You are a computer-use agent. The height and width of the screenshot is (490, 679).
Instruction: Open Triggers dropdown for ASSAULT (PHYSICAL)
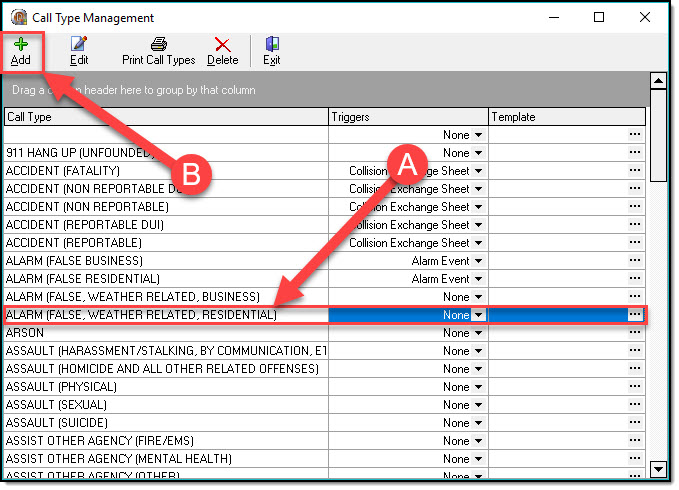point(478,387)
